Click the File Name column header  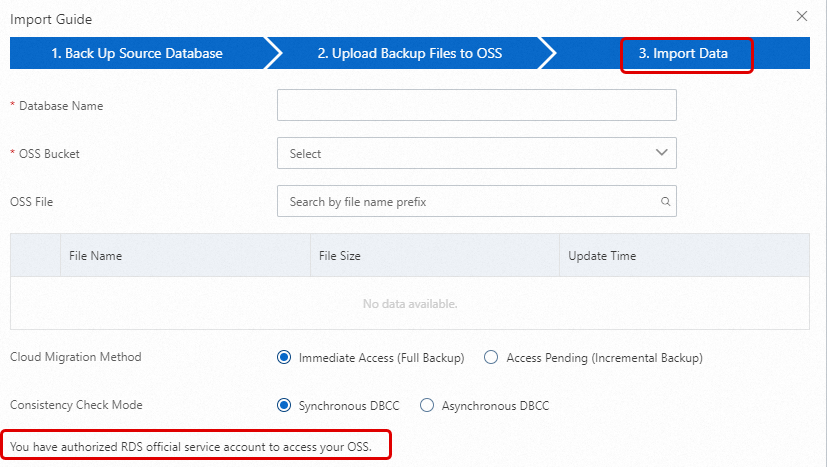[x=96, y=256]
